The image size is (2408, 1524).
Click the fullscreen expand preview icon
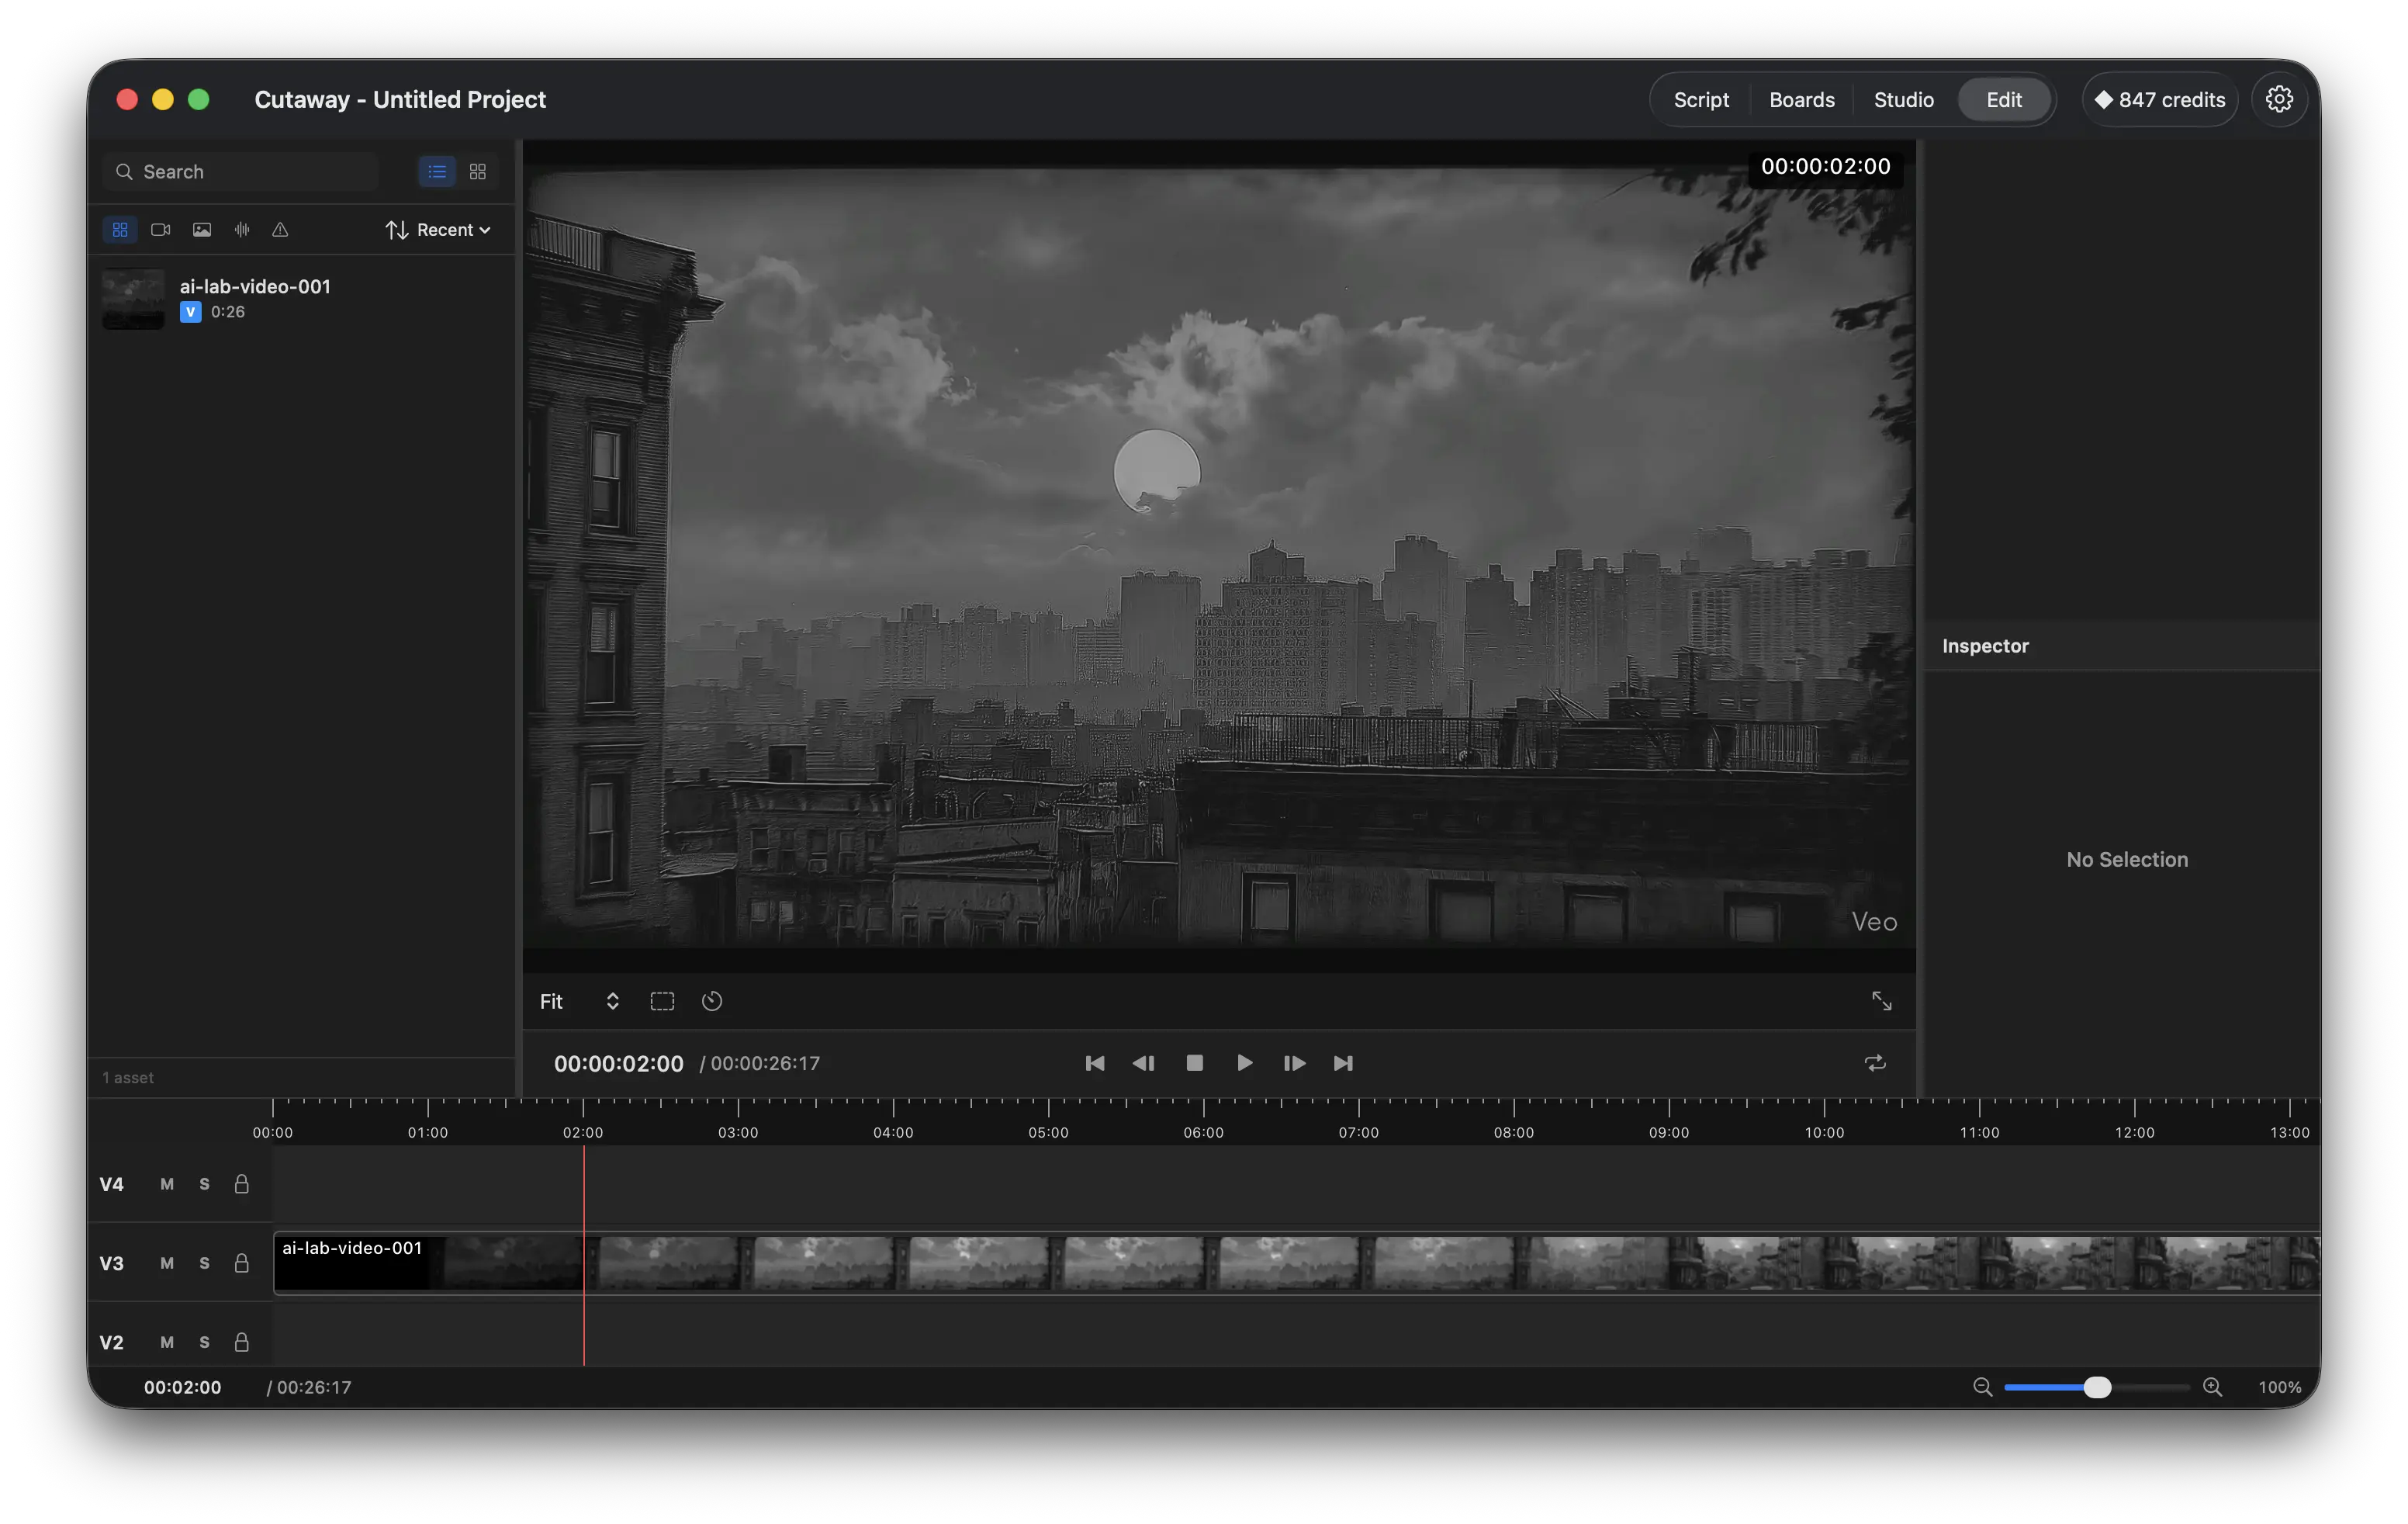[1881, 1001]
